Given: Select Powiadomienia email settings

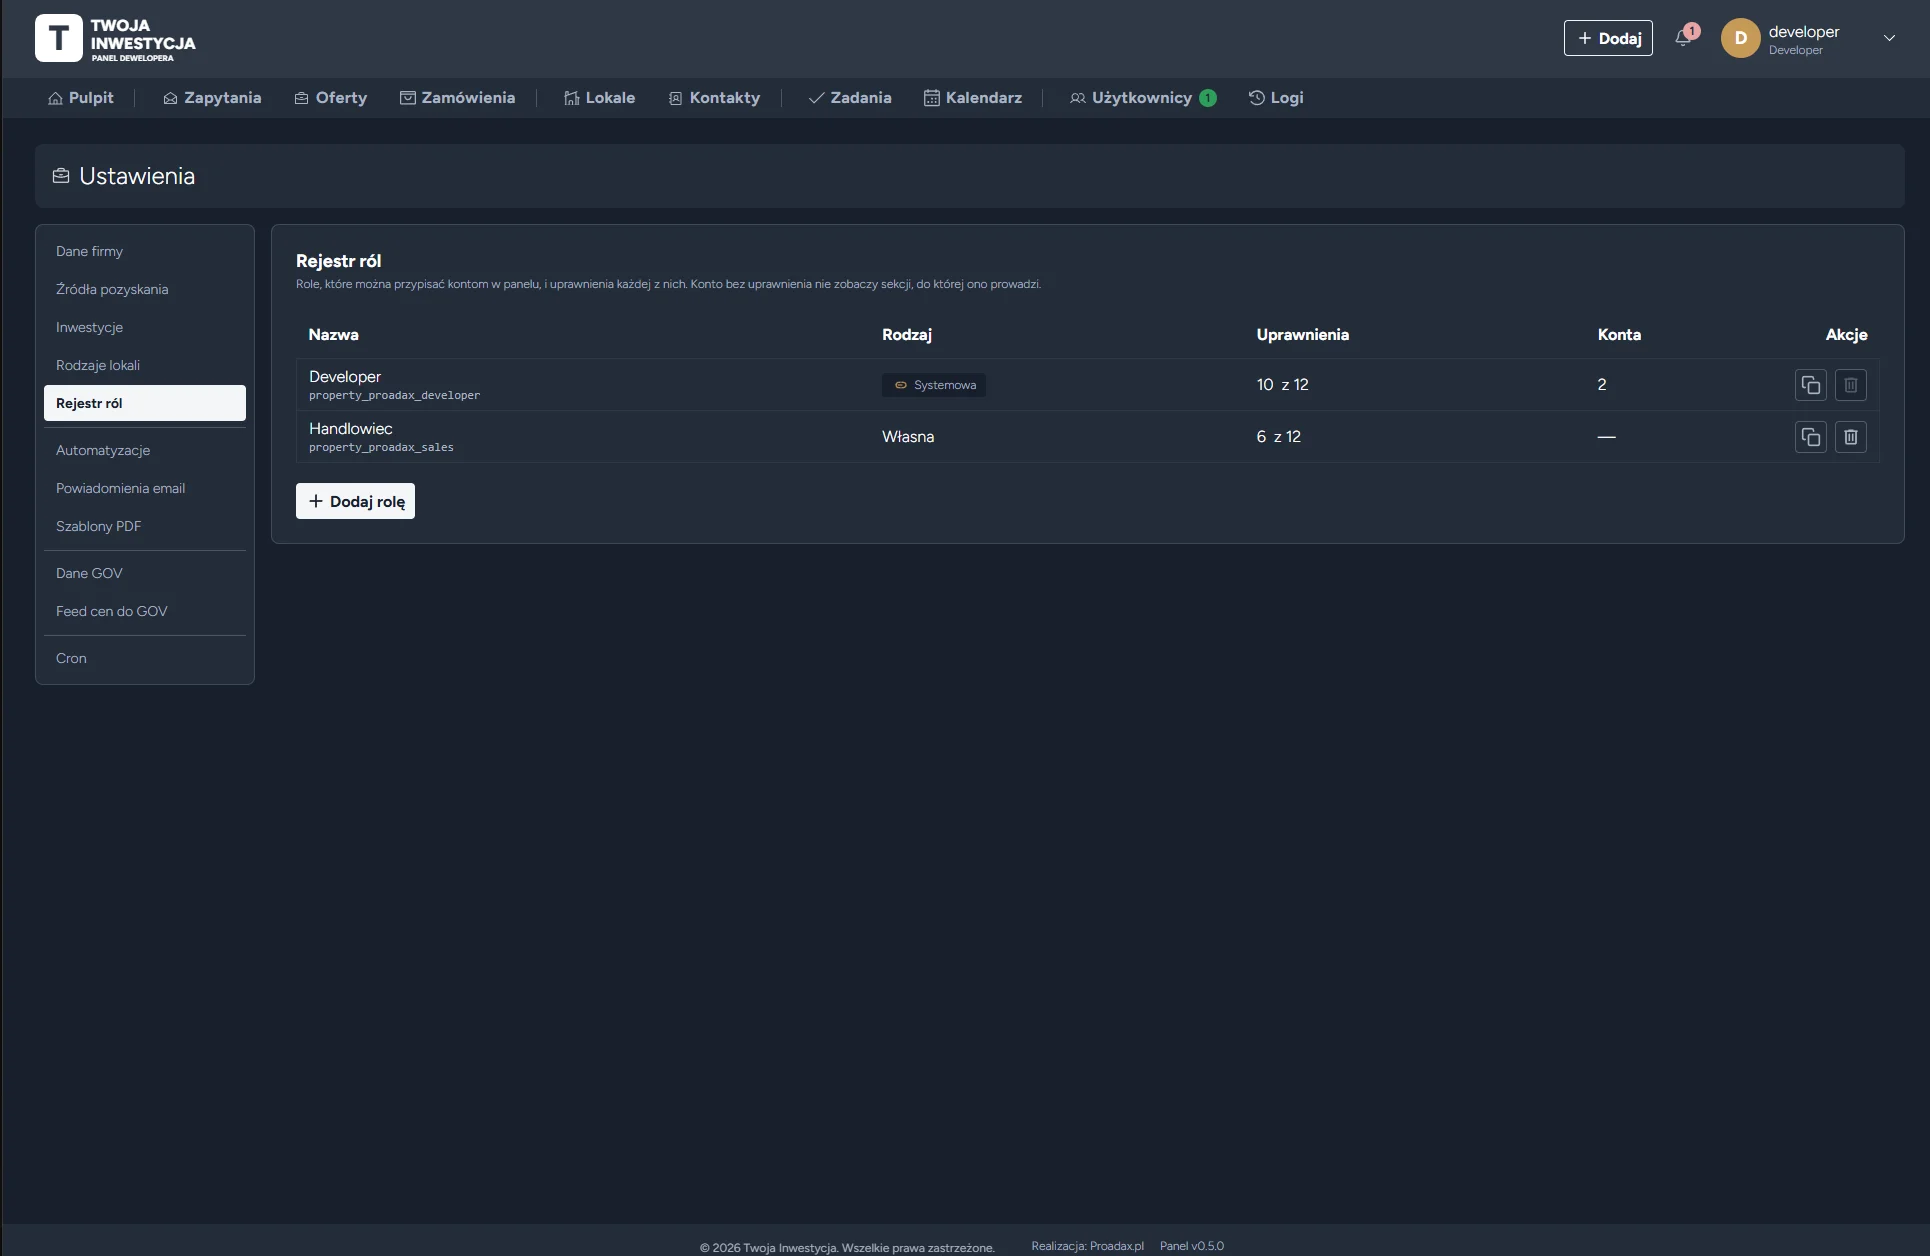Looking at the screenshot, I should (145, 488).
